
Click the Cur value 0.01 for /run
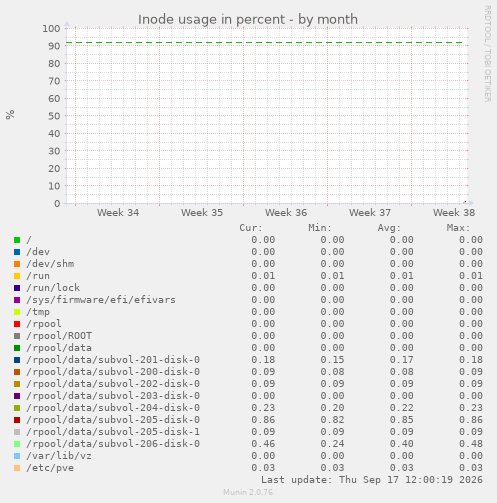pos(263,276)
